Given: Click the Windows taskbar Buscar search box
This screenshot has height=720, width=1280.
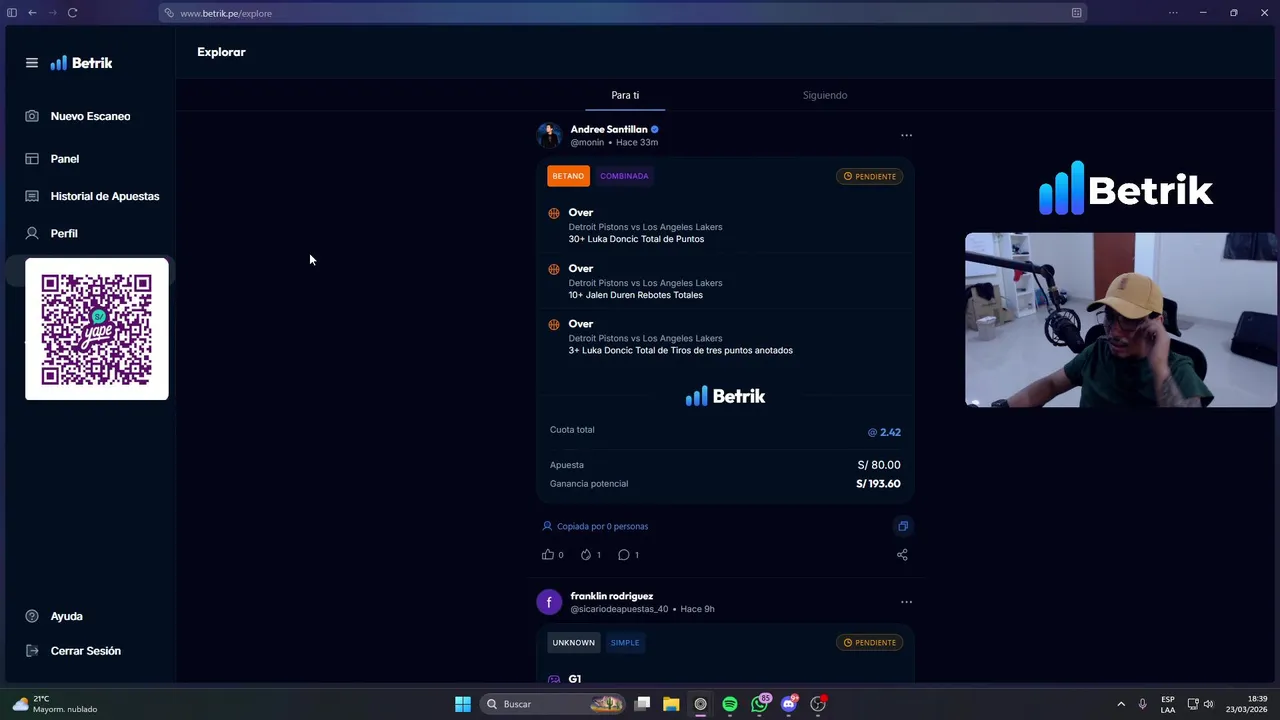Looking at the screenshot, I should (x=552, y=704).
